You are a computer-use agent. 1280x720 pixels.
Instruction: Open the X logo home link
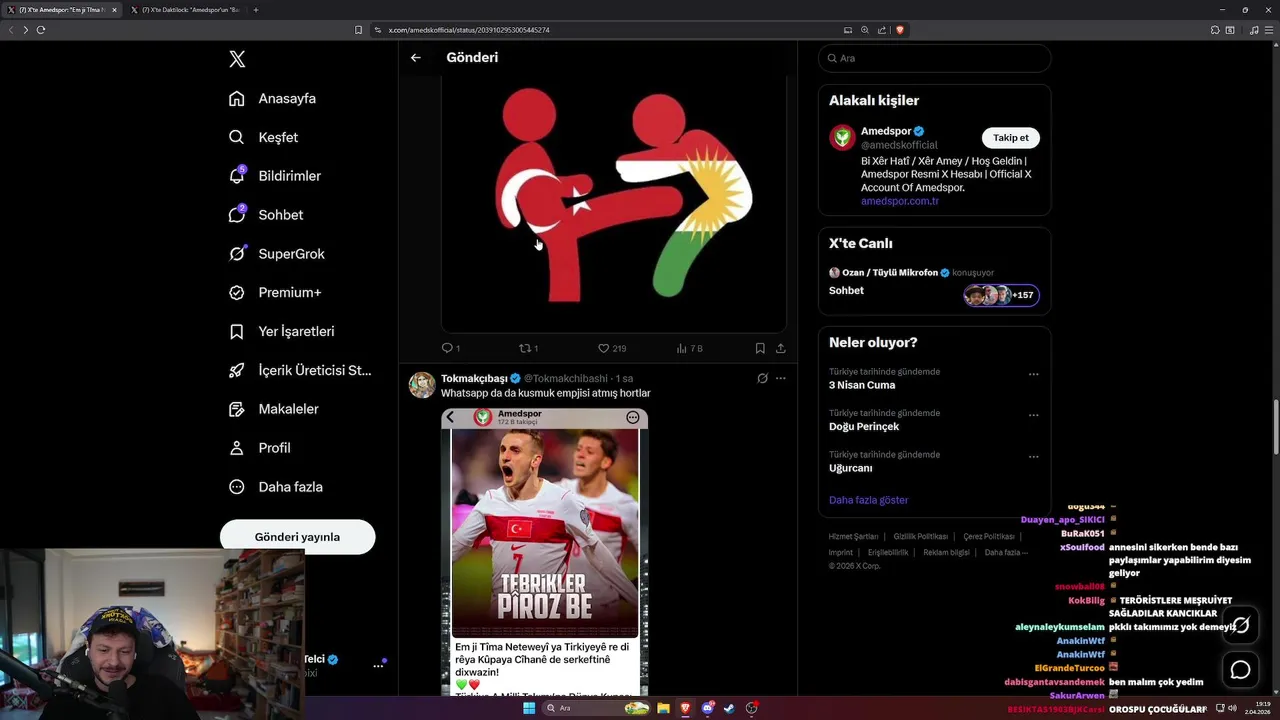click(x=237, y=59)
